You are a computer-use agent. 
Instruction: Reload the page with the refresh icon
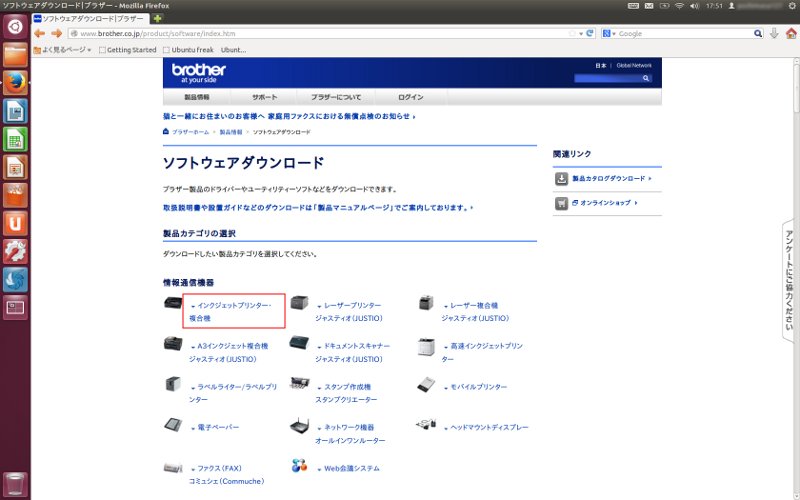(x=590, y=33)
